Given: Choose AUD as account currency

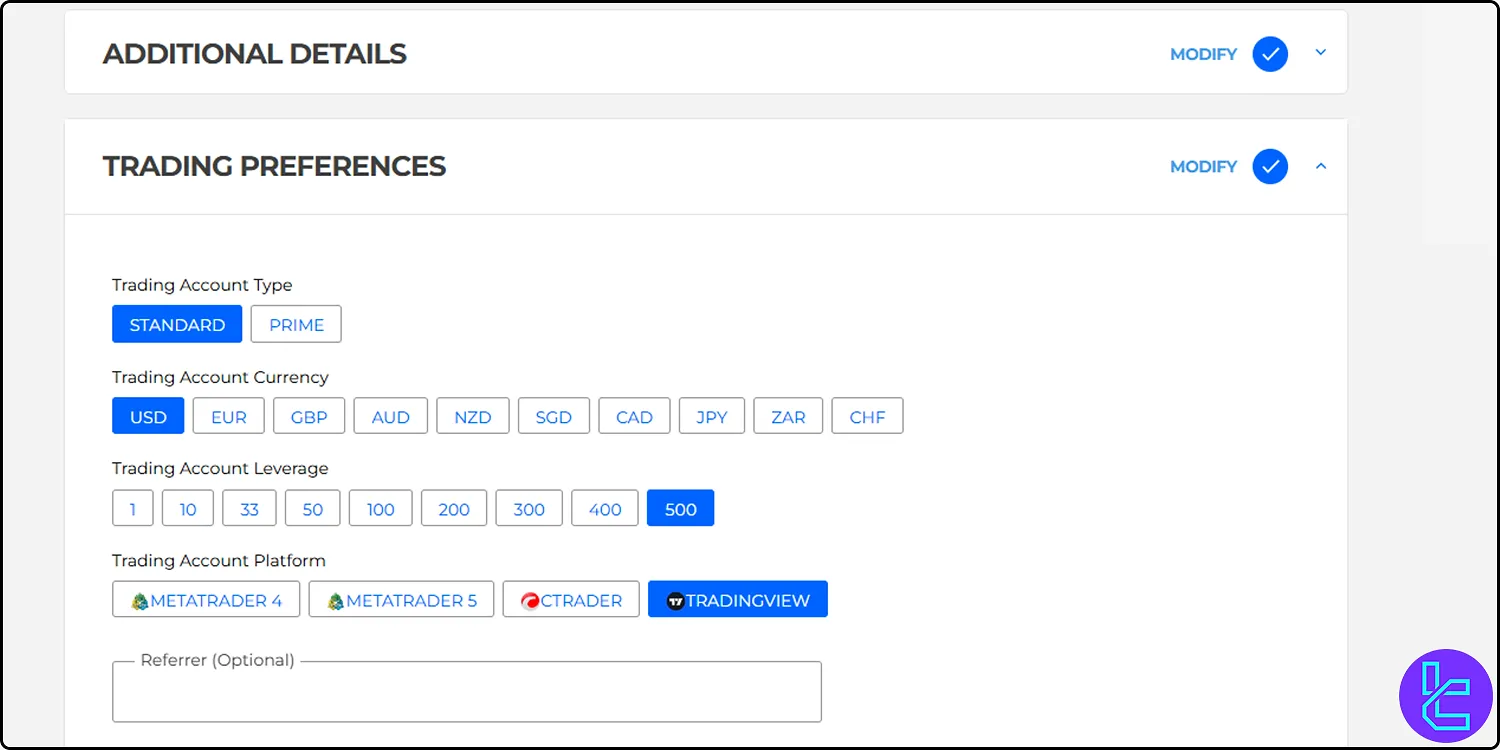Looking at the screenshot, I should pos(390,416).
